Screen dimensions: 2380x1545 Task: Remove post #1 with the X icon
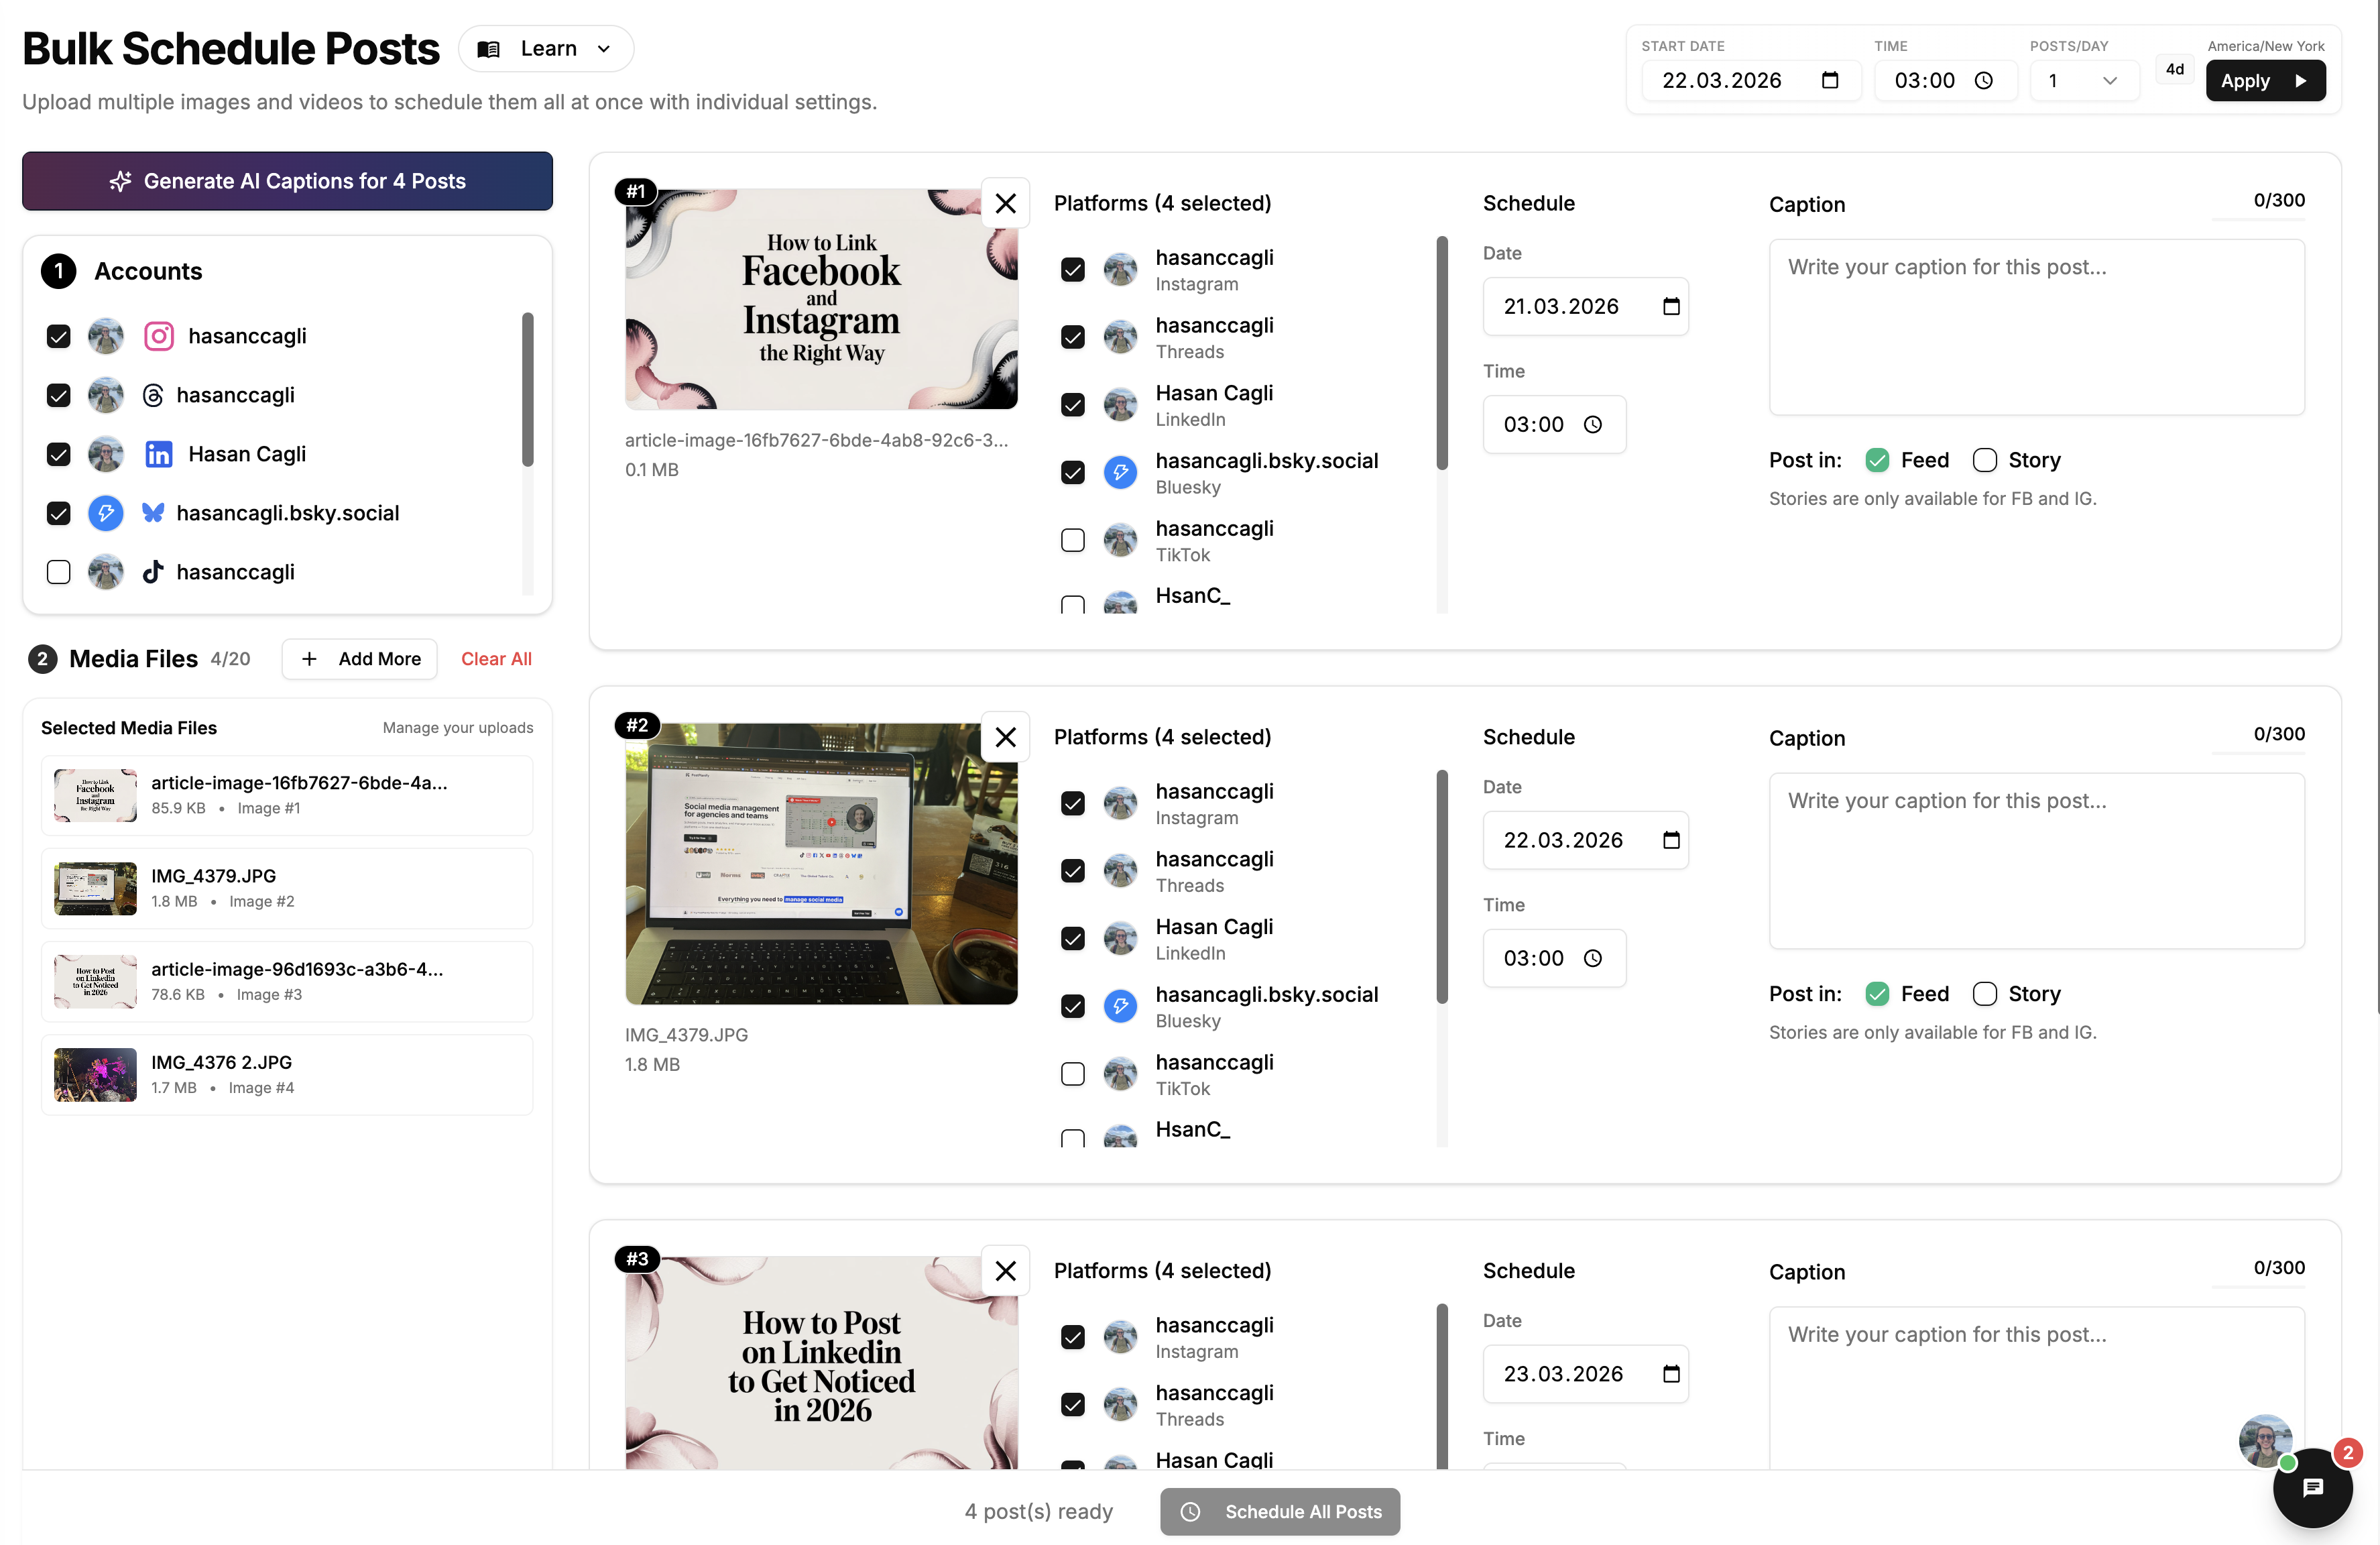click(1005, 203)
